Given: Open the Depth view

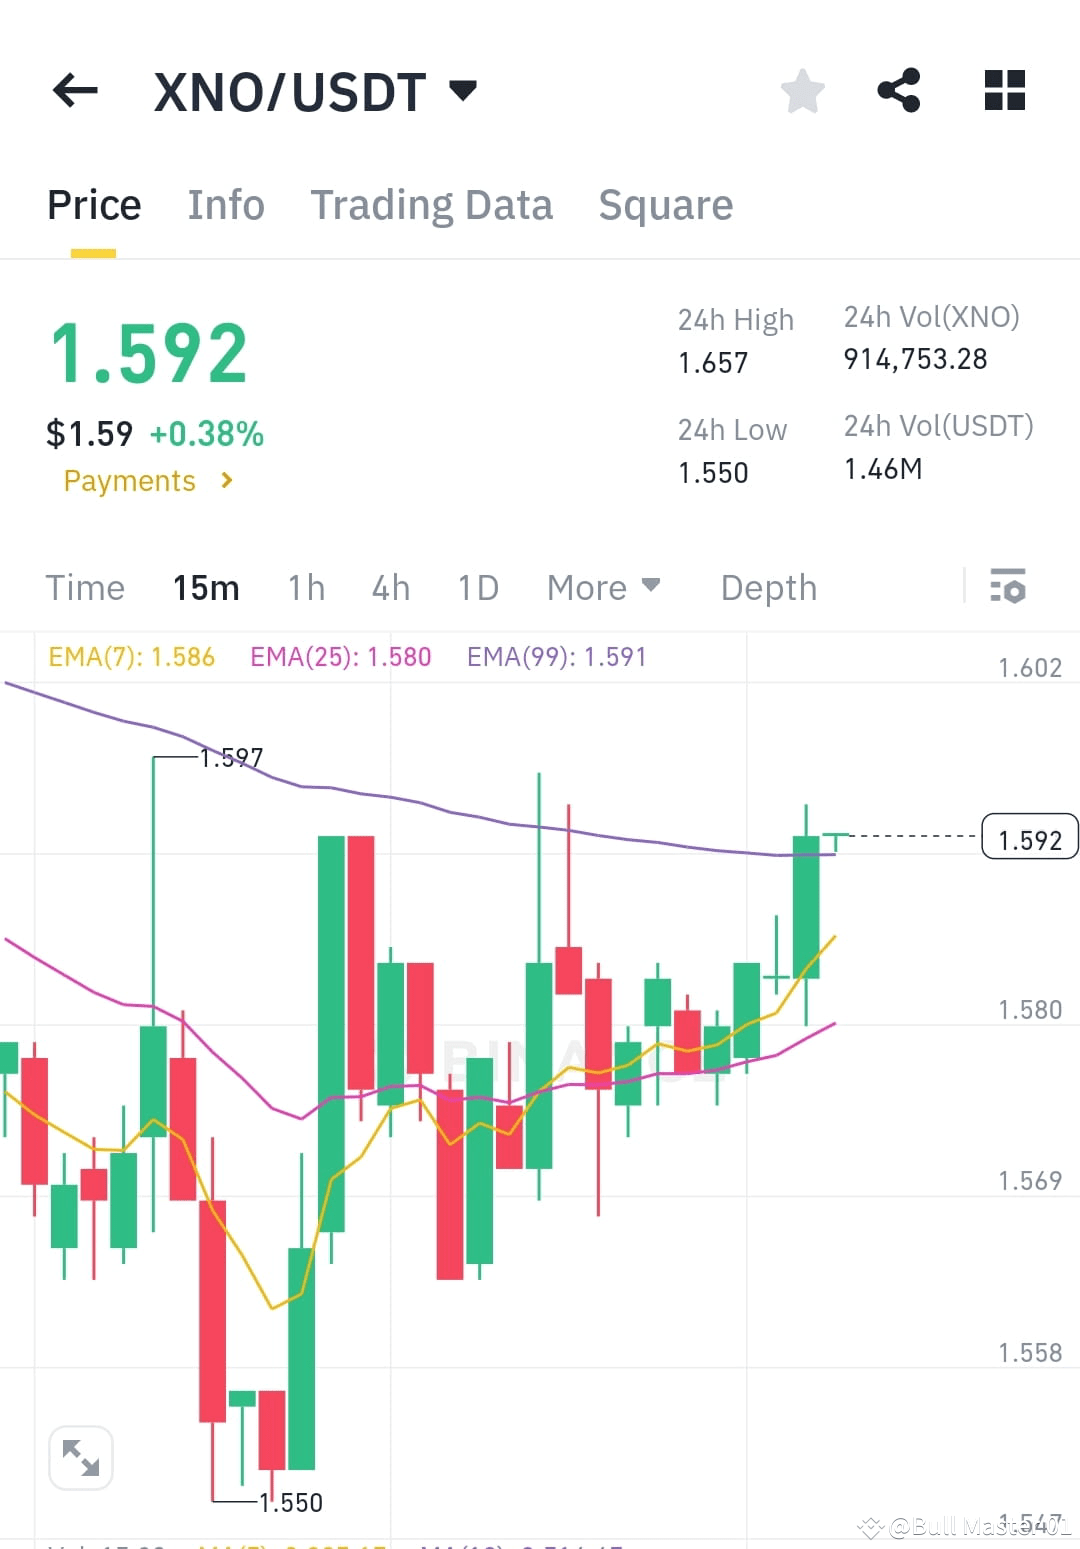Looking at the screenshot, I should 768,588.
